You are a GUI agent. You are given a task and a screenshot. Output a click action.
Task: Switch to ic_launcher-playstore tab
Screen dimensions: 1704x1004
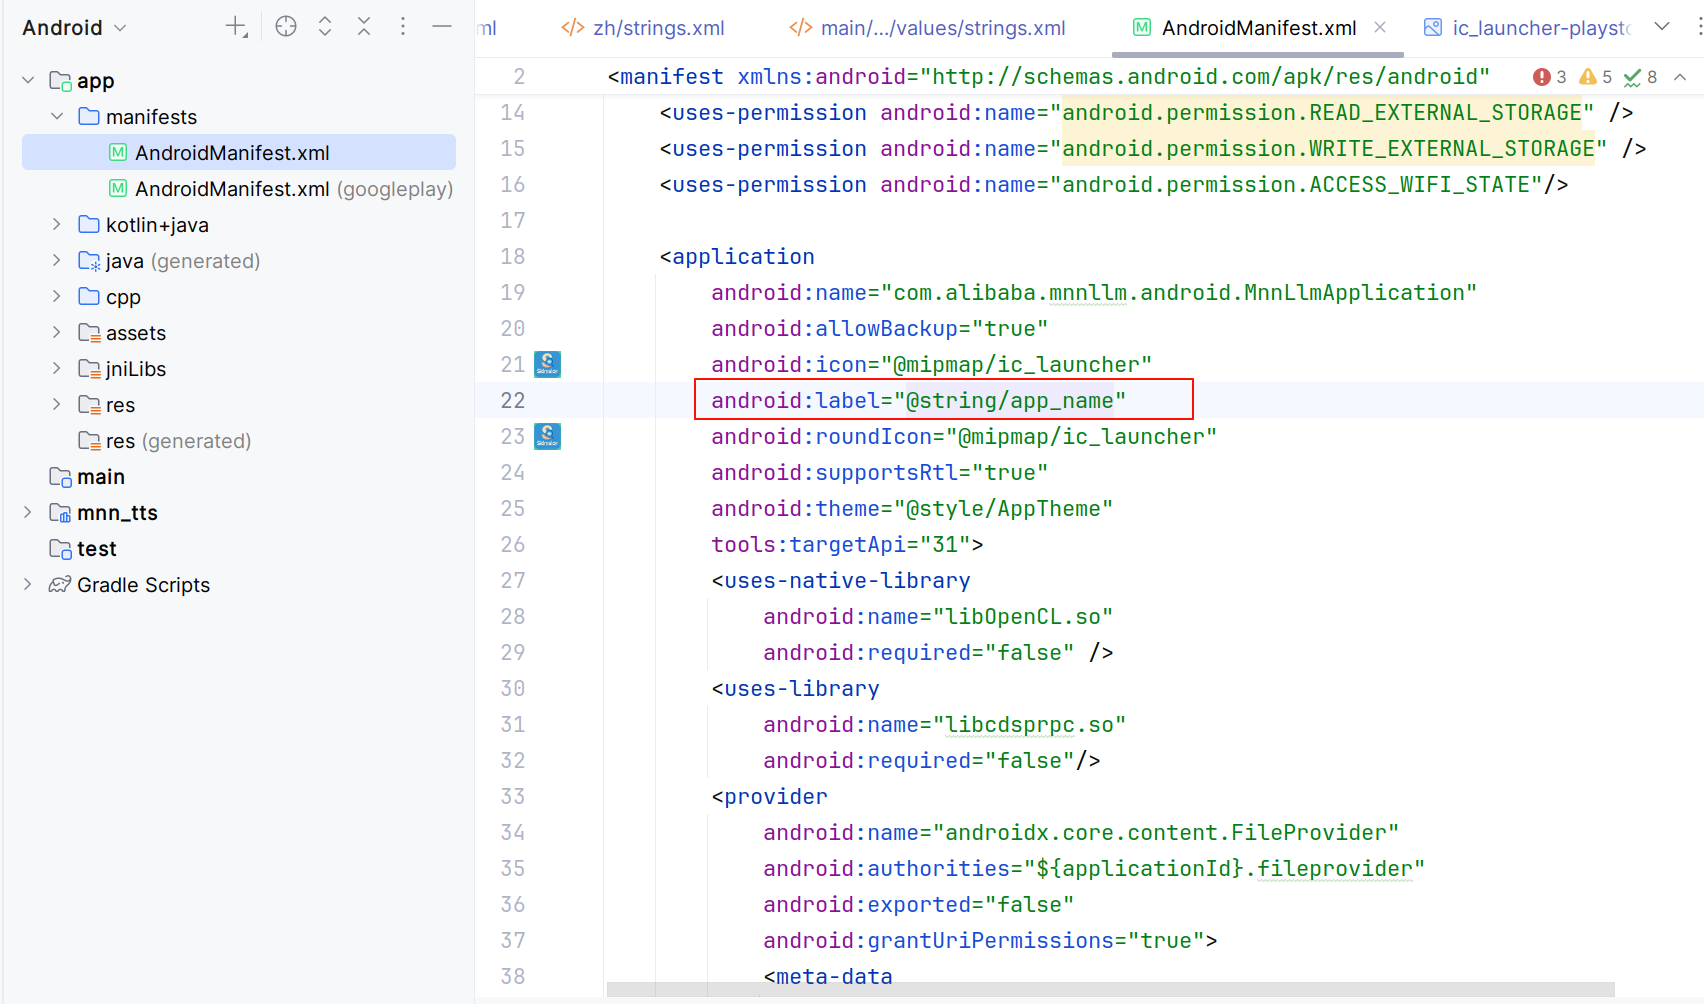pos(1527,28)
